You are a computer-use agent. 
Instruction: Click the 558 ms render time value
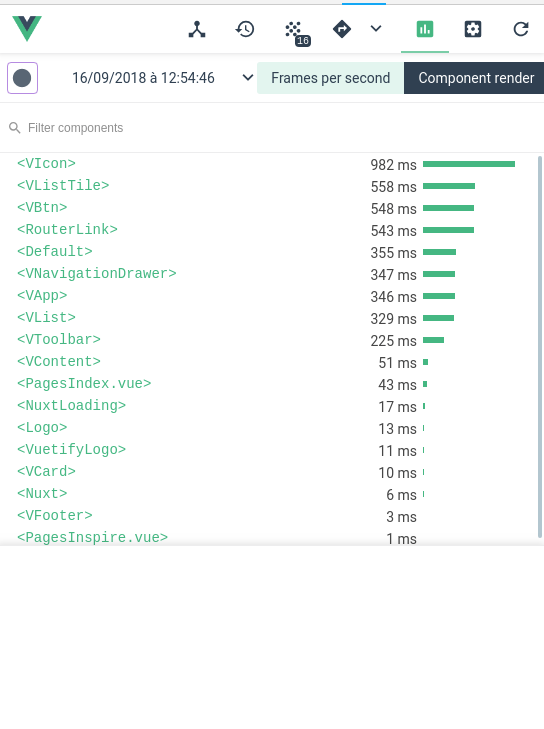(x=393, y=186)
